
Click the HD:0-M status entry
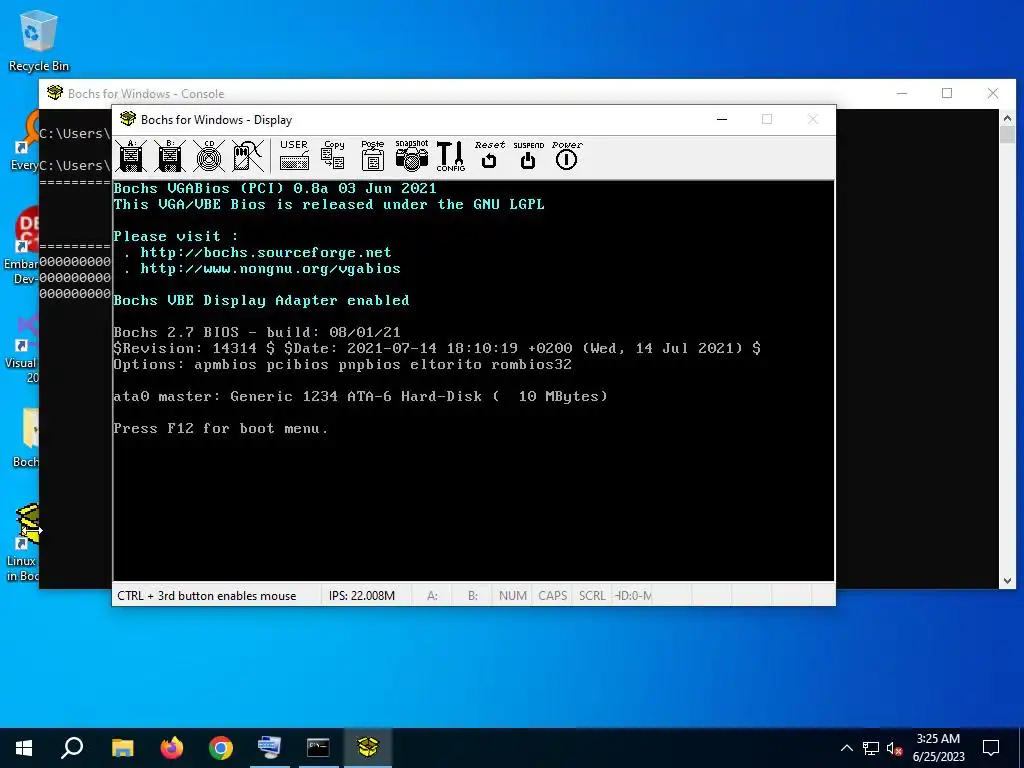point(633,596)
